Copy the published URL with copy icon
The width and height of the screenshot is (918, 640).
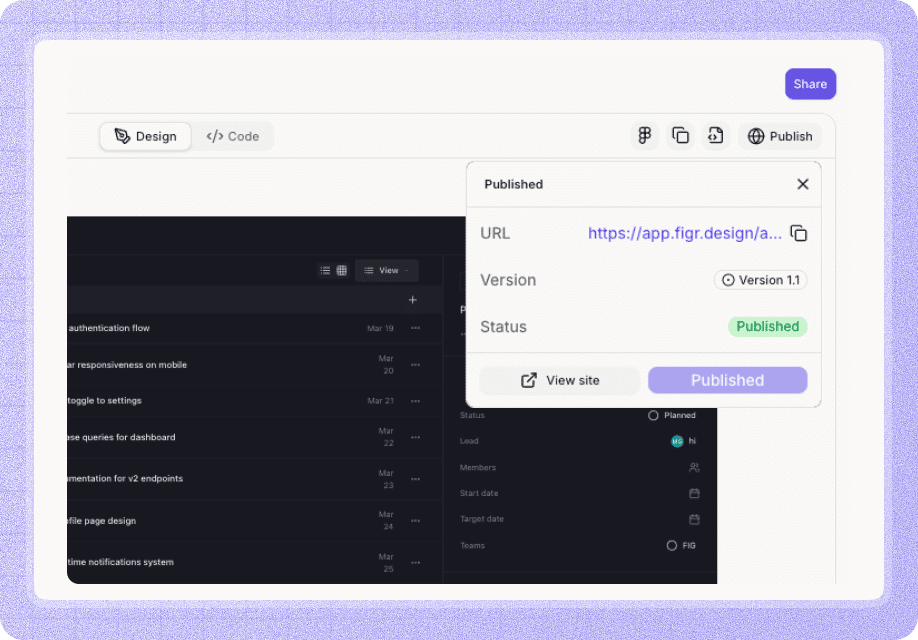tap(799, 233)
